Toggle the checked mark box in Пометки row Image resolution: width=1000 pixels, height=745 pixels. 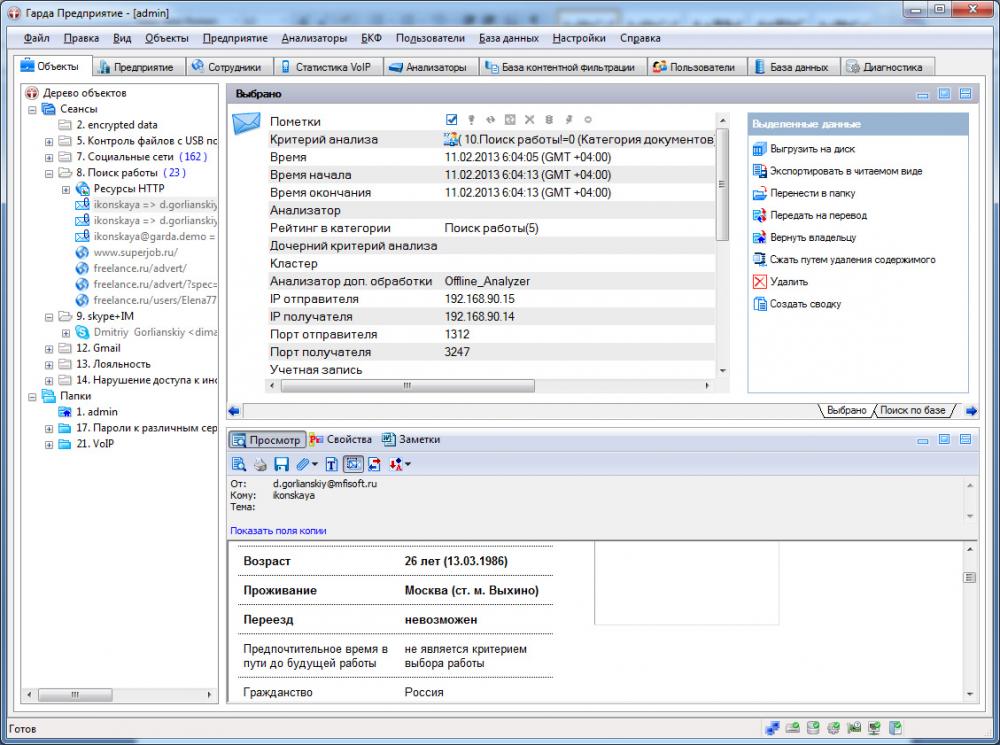click(452, 120)
